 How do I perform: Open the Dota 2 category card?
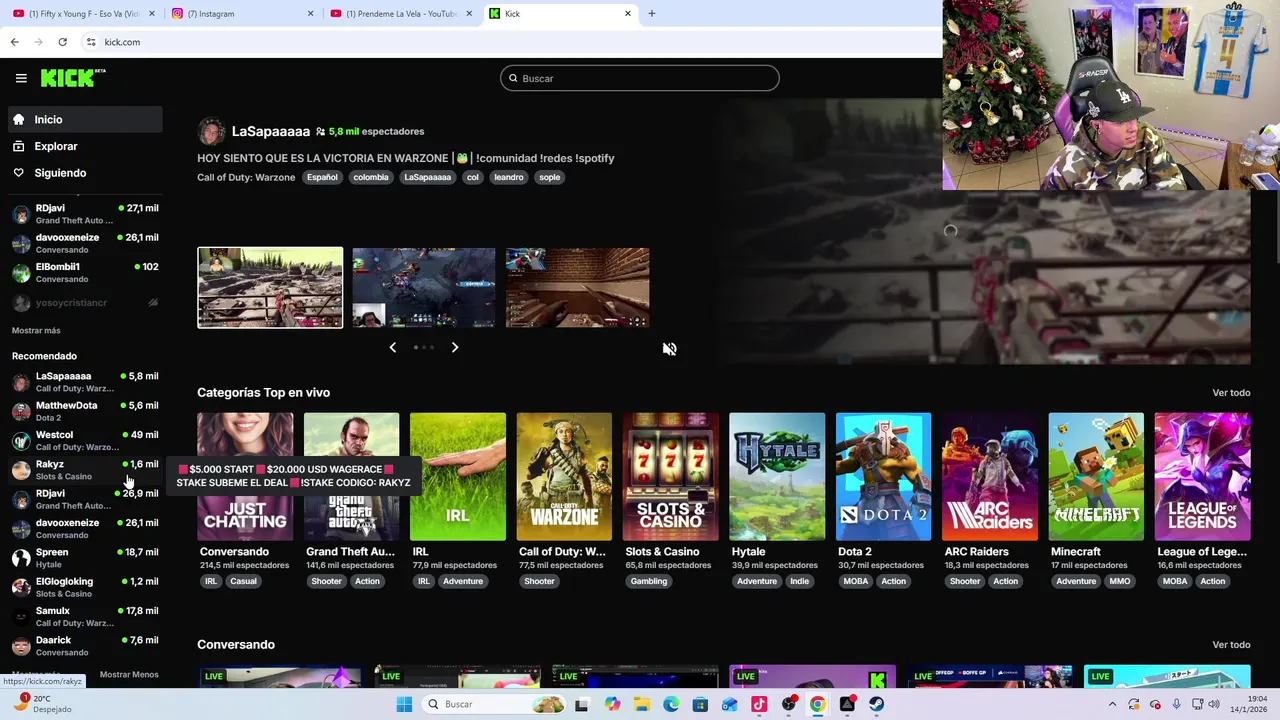click(883, 476)
